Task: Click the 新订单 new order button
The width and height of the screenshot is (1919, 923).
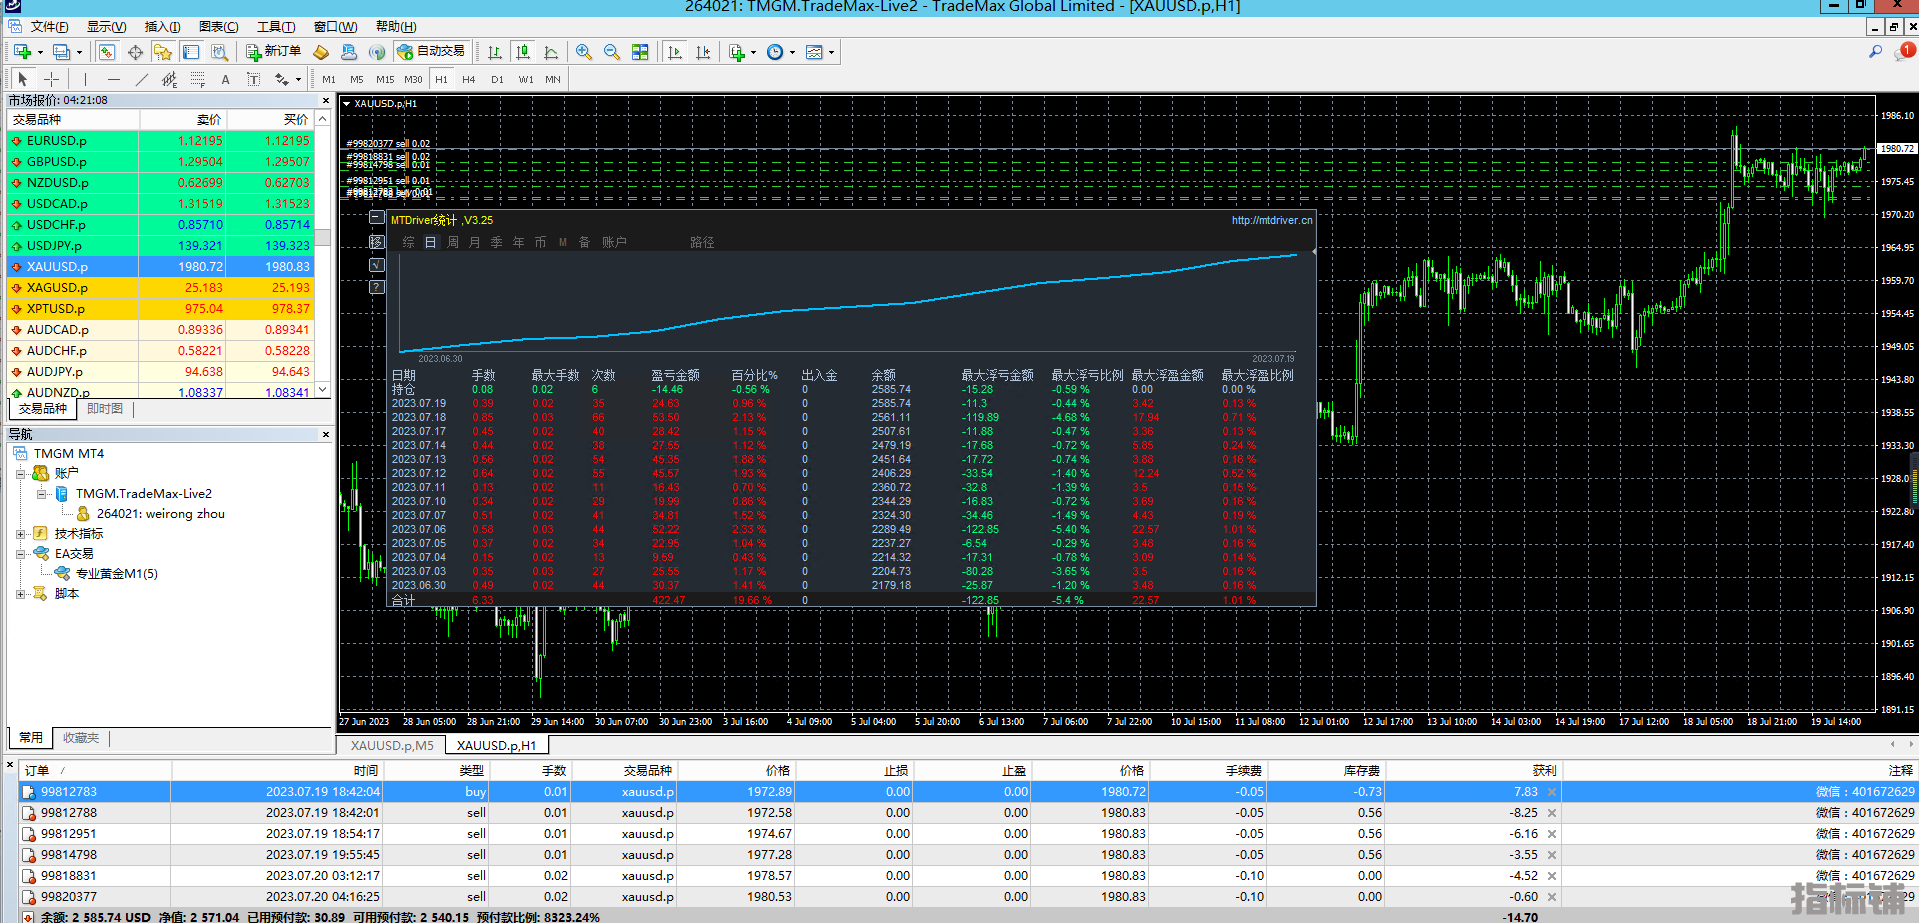Action: (273, 52)
